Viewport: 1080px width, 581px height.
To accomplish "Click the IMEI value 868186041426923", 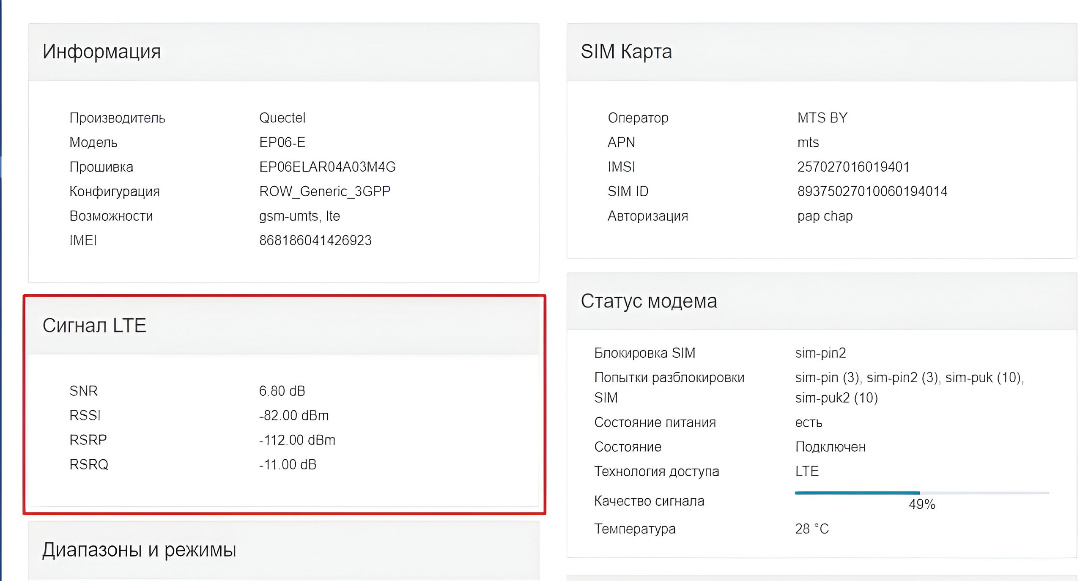I will pyautogui.click(x=315, y=240).
